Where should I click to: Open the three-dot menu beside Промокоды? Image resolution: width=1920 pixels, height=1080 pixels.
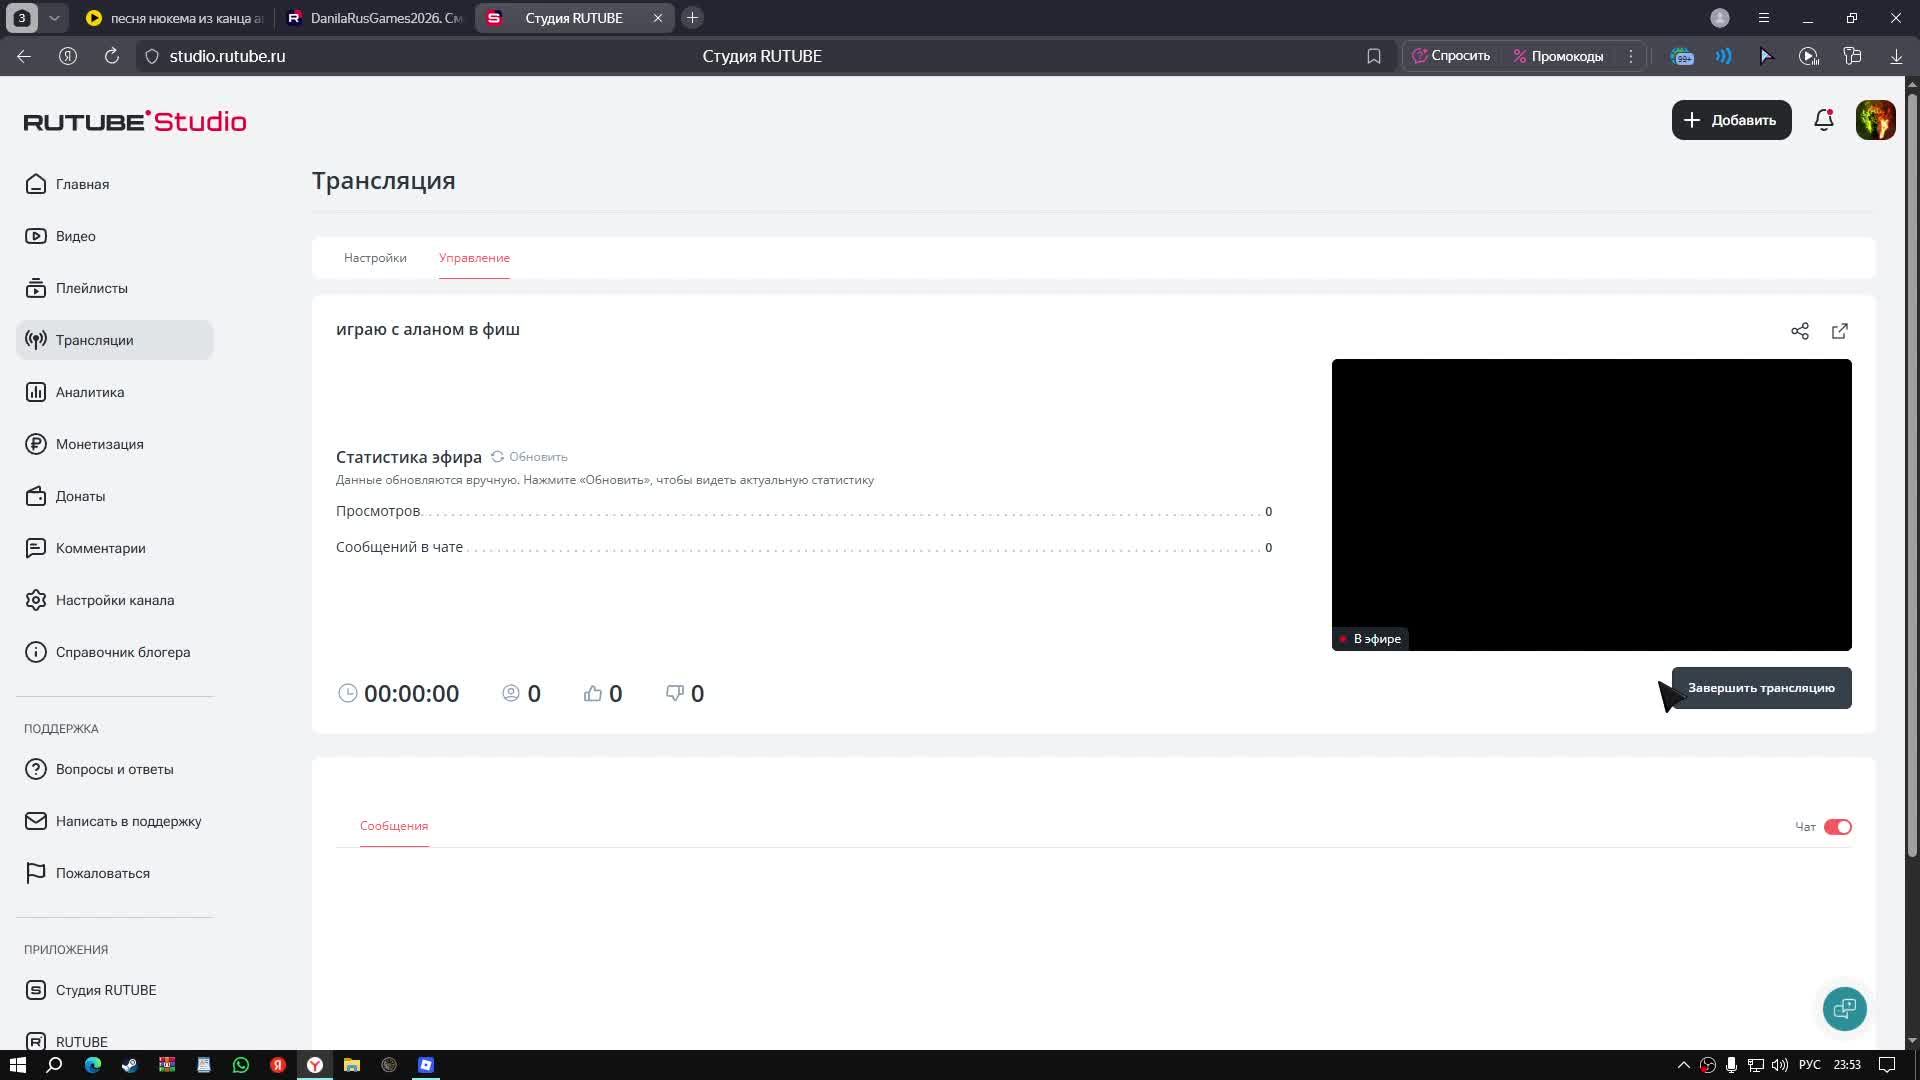pos(1631,56)
